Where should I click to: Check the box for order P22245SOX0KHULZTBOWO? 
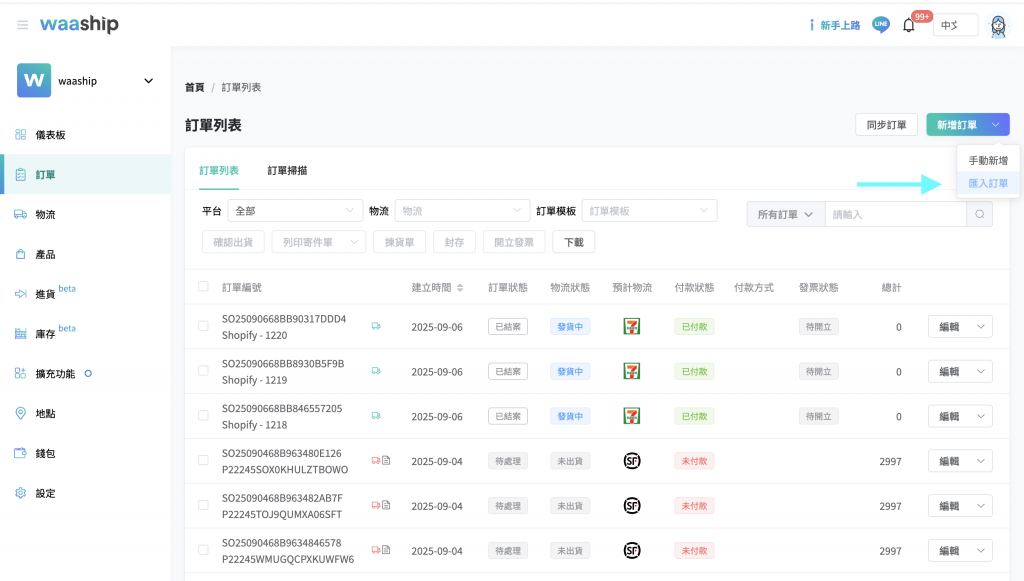coord(204,461)
